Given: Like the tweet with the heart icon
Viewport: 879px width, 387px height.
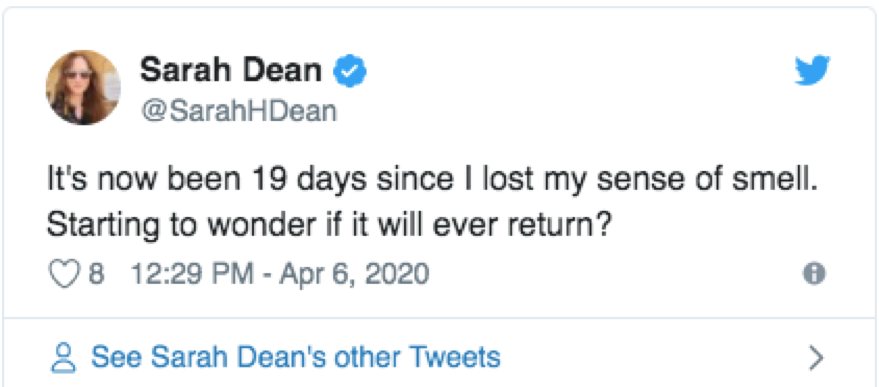Looking at the screenshot, I should tap(63, 274).
